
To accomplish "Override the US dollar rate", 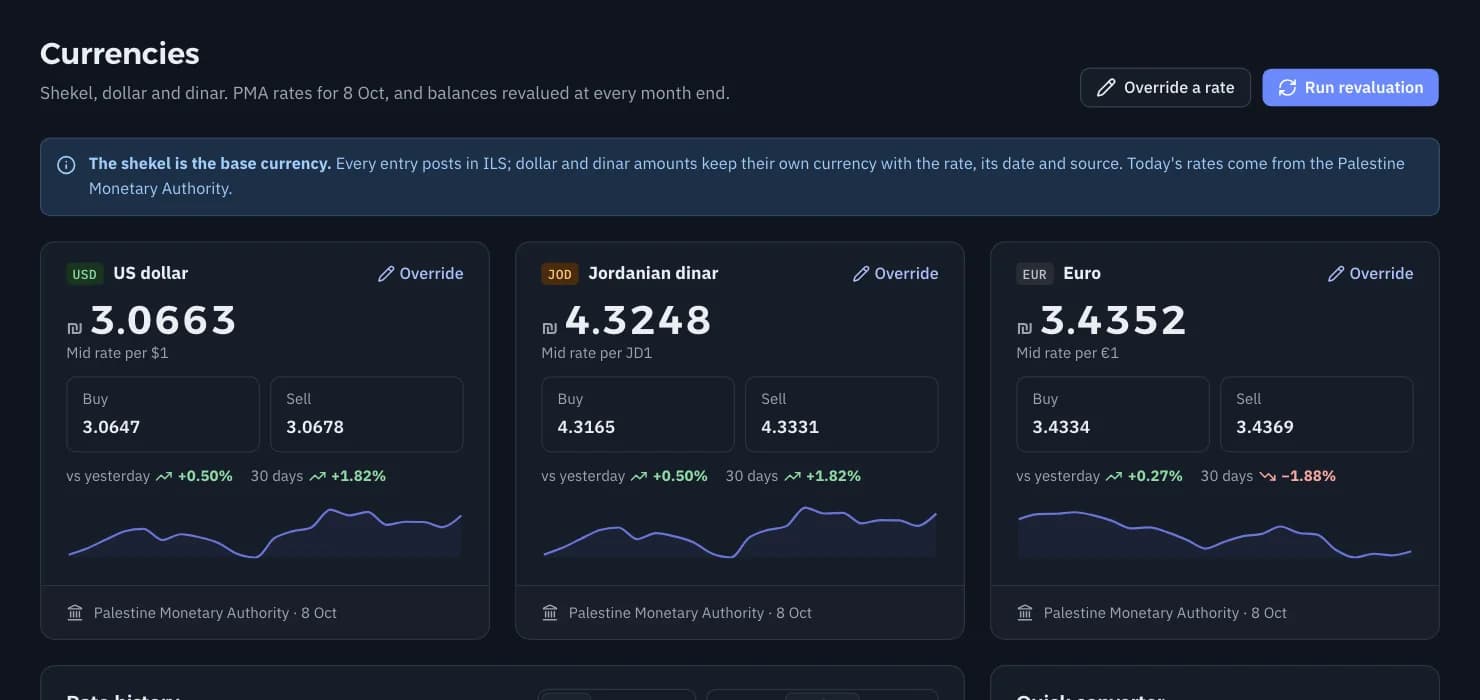I will coord(421,274).
